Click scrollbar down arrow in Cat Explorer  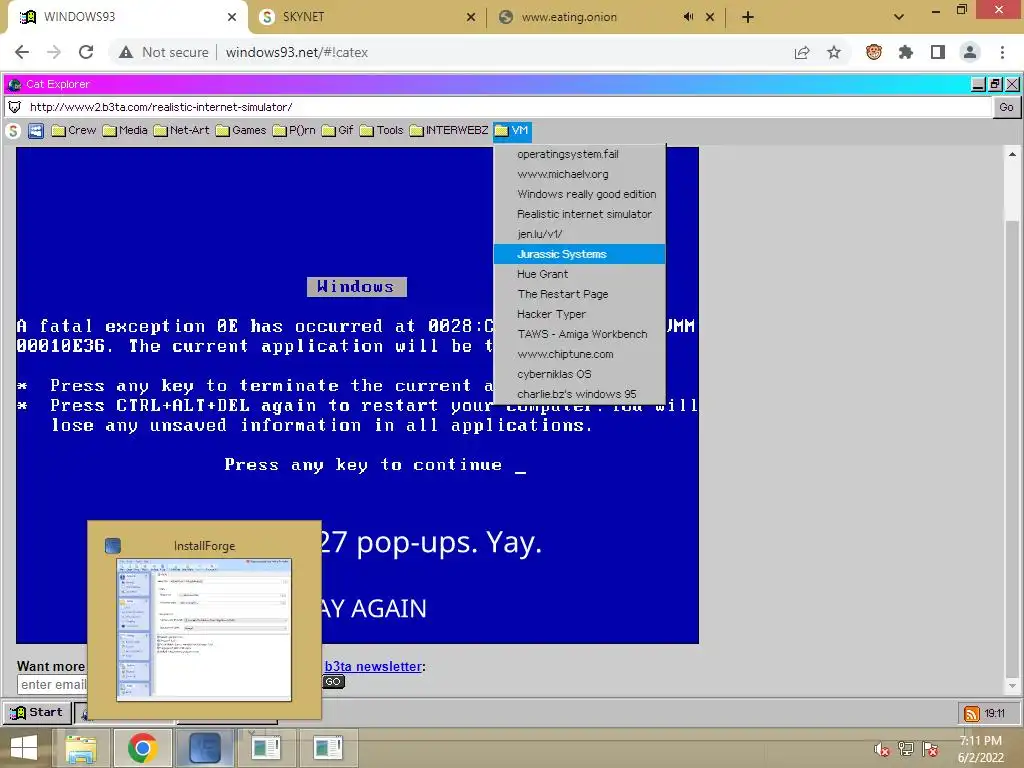pos(1012,686)
